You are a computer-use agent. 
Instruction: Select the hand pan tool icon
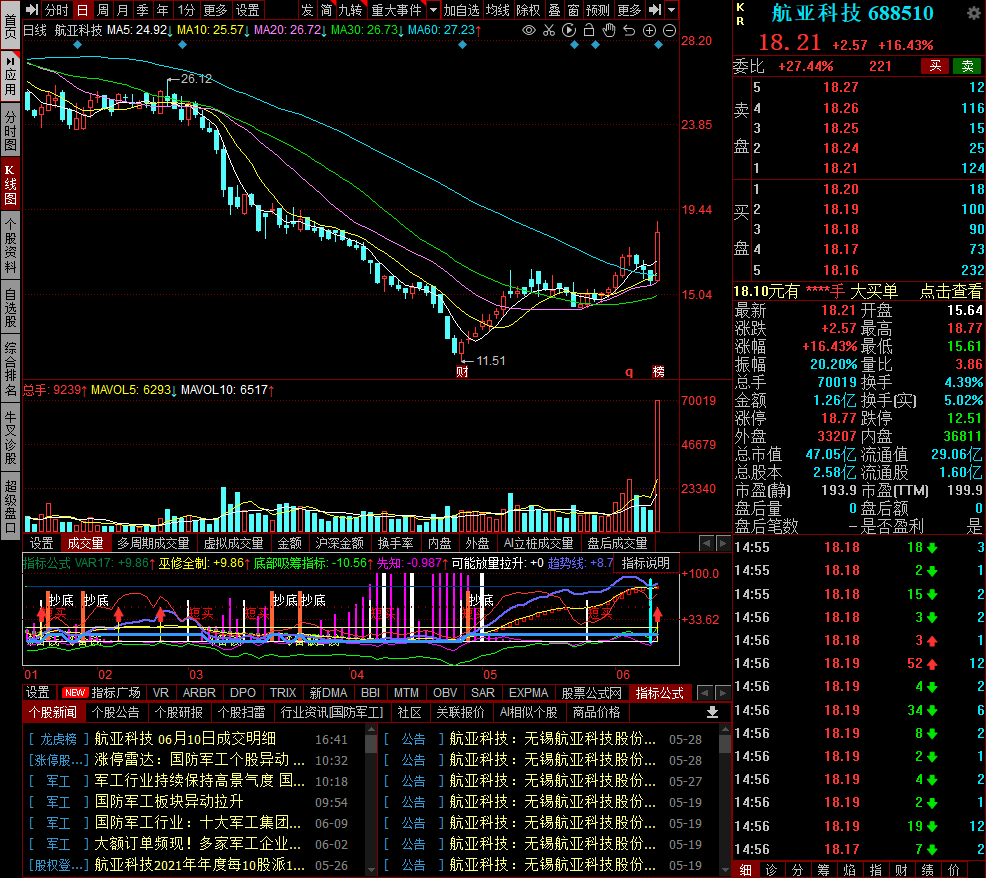coord(609,30)
